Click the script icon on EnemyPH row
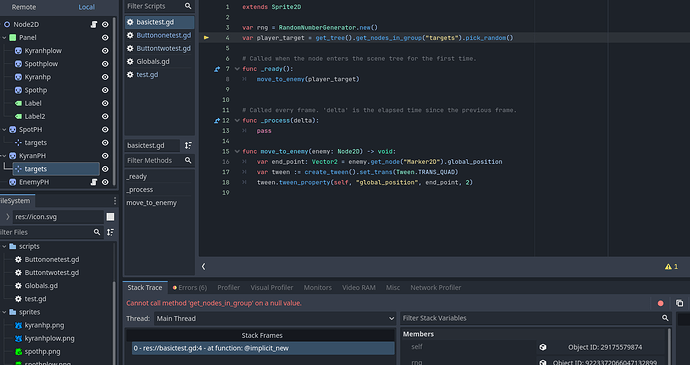Screen dimensions: 690x365 pos(94,182)
